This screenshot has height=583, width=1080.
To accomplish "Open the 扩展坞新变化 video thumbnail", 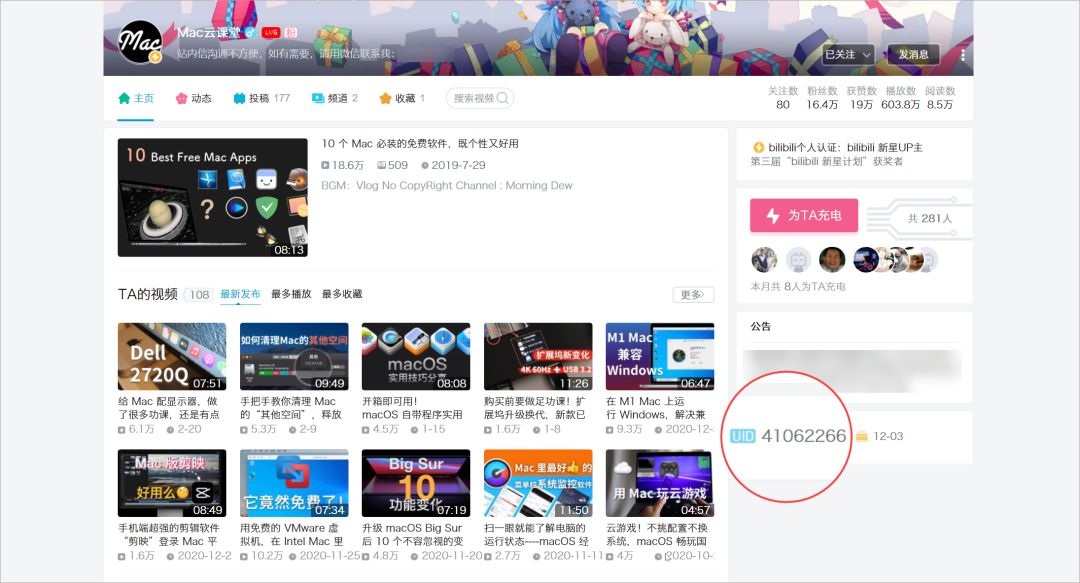I will [538, 356].
